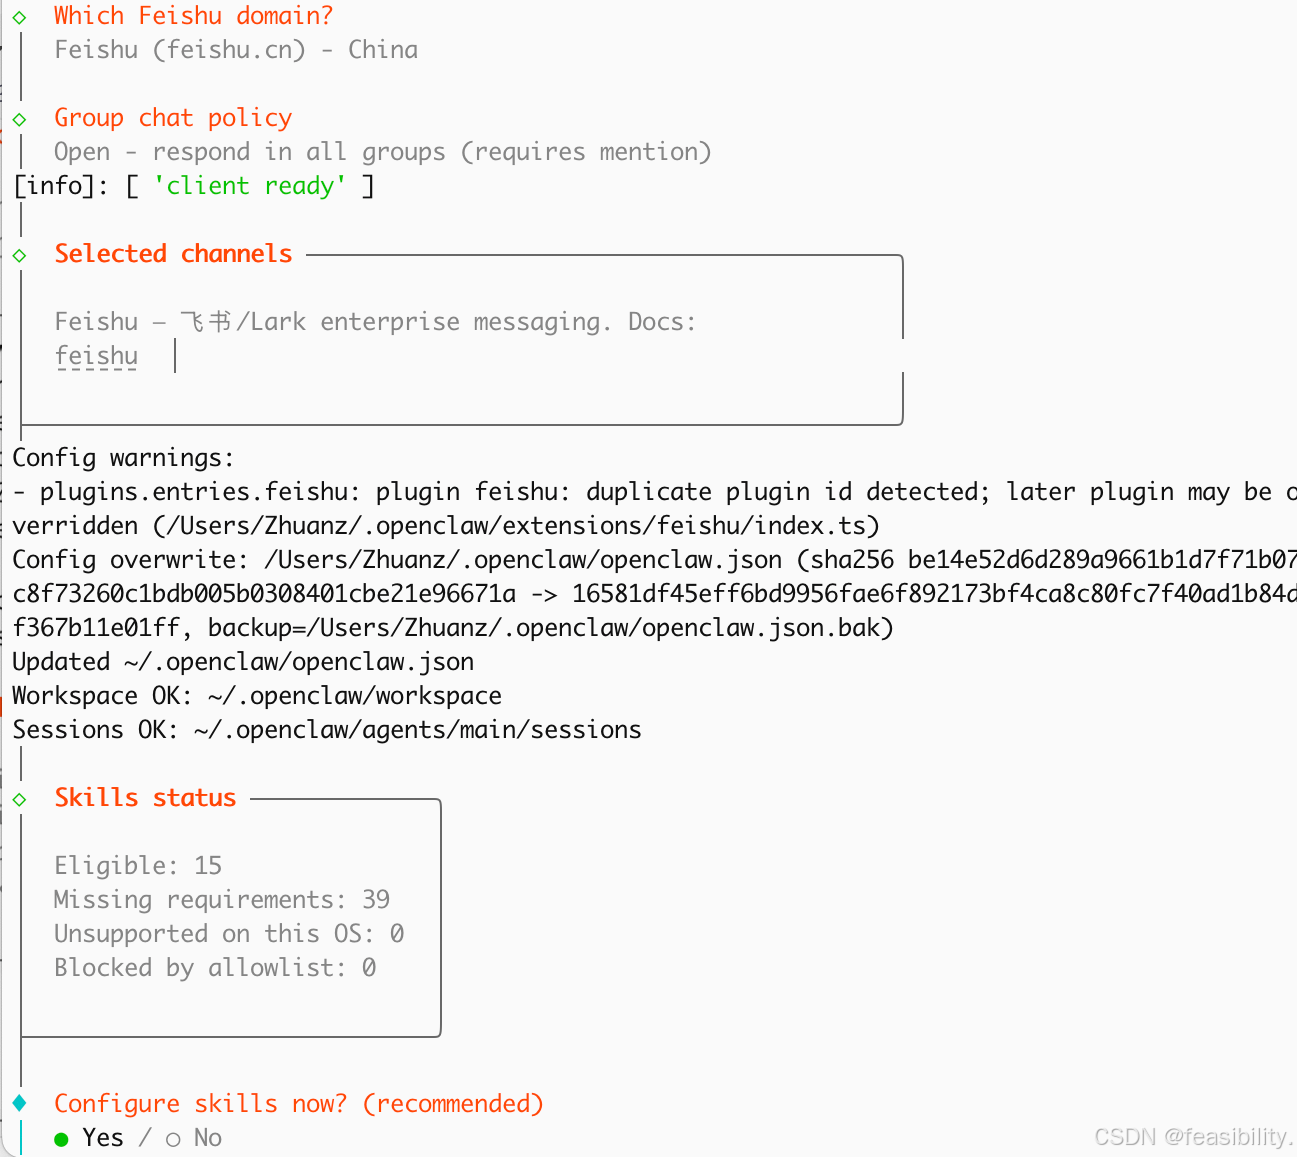
Task: Click the "Updated ~/.openclaw/openclaw.json" line
Action: (243, 662)
